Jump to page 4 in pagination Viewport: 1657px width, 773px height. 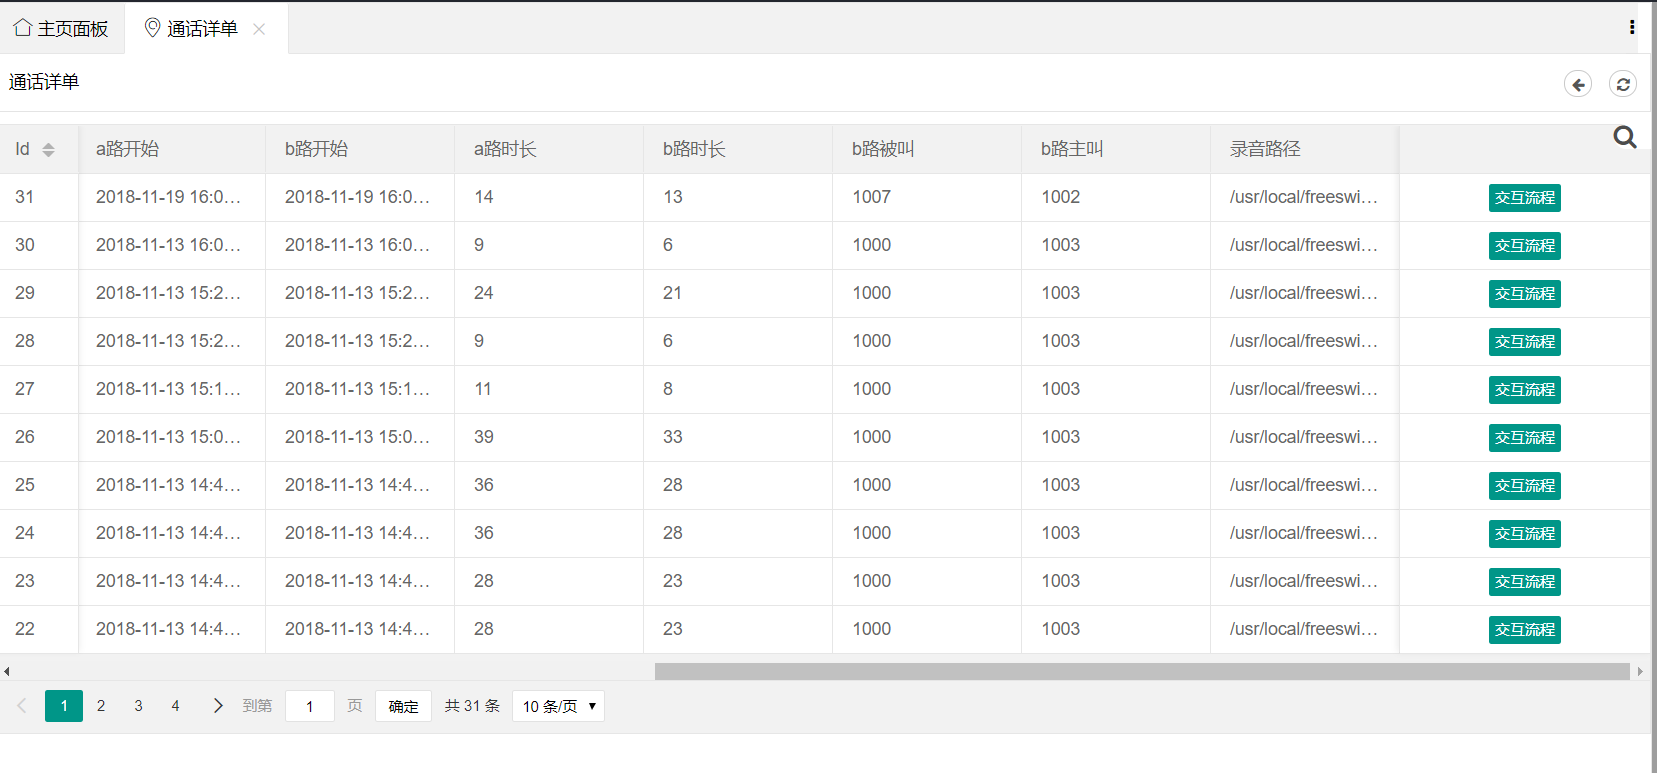click(175, 706)
